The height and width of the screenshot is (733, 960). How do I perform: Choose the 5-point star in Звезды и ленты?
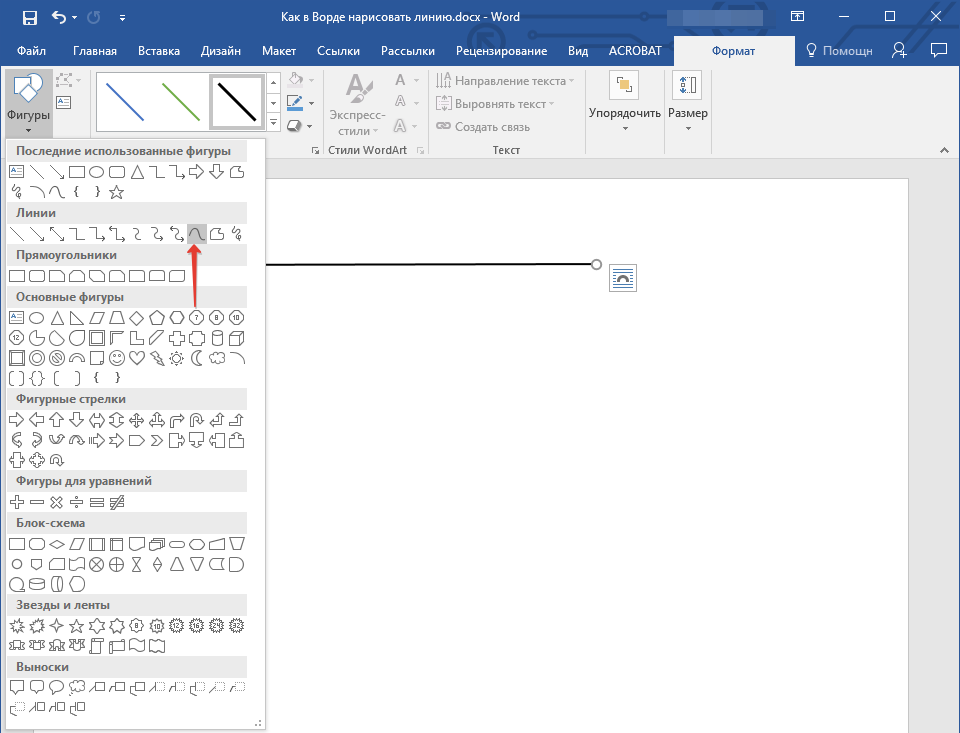coord(77,626)
